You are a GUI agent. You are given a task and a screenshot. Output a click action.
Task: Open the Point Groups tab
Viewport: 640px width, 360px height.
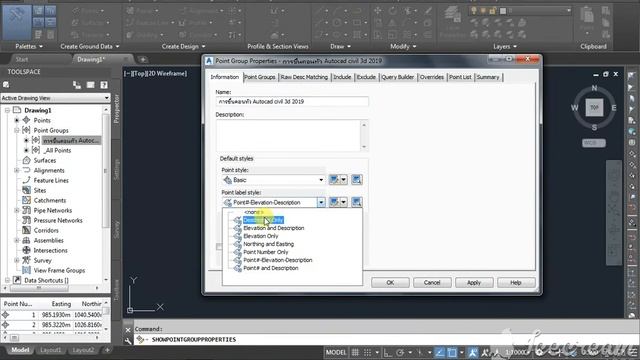tap(260, 77)
